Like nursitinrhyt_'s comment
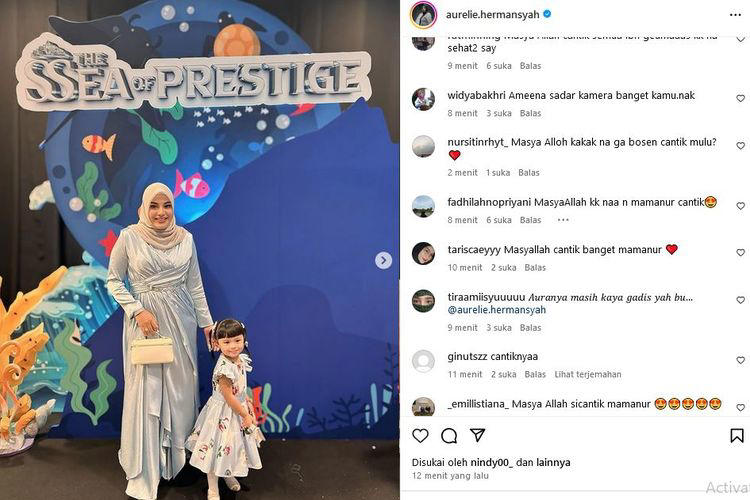Image resolution: width=750 pixels, height=500 pixels. pos(740,145)
